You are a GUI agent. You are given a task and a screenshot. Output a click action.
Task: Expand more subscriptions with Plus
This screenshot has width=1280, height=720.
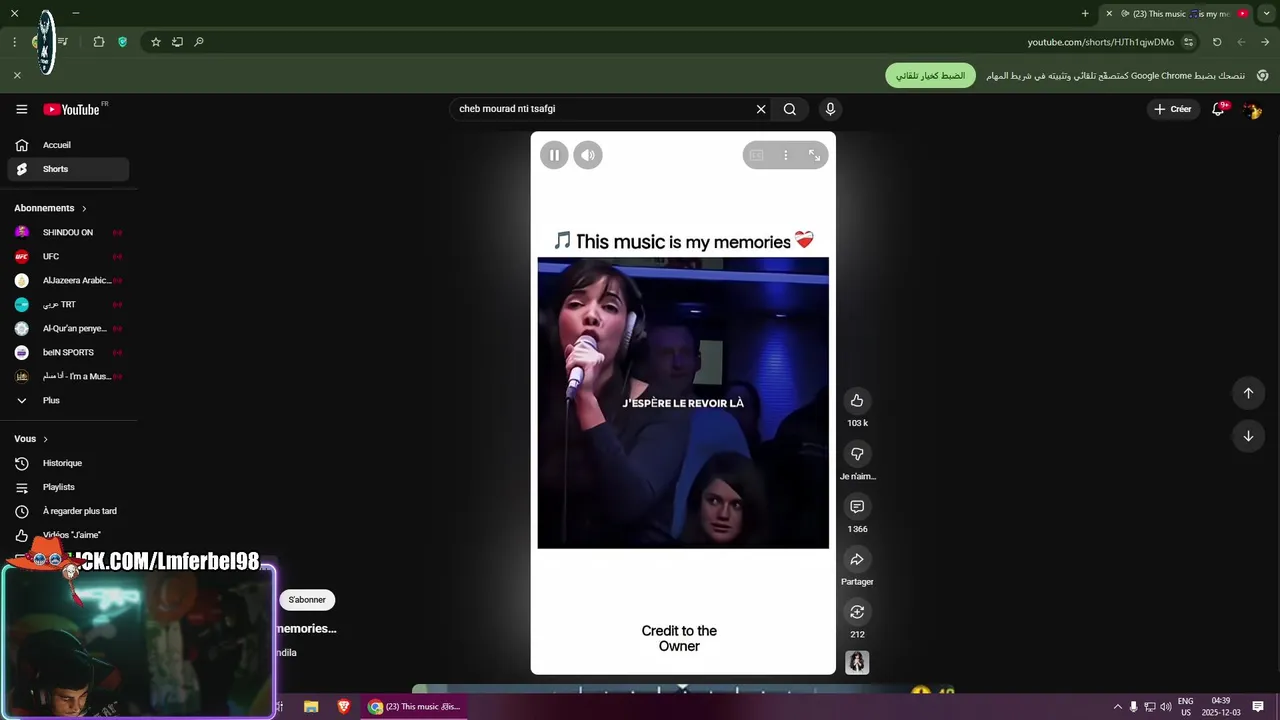point(68,400)
